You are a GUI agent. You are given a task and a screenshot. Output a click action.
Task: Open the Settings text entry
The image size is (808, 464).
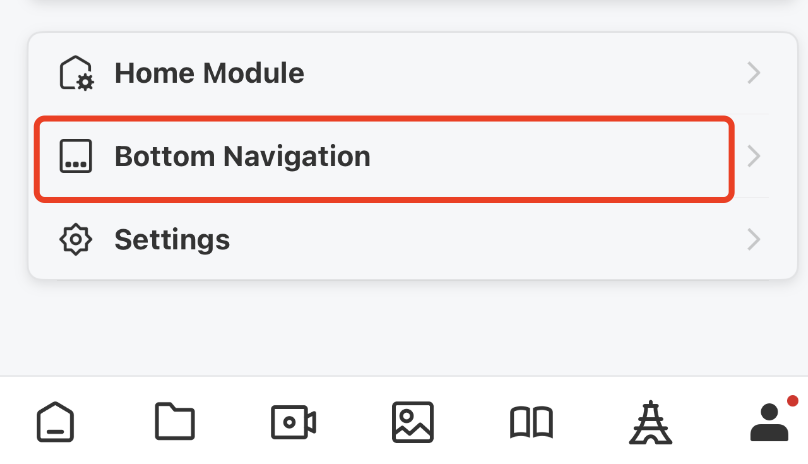coord(172,240)
